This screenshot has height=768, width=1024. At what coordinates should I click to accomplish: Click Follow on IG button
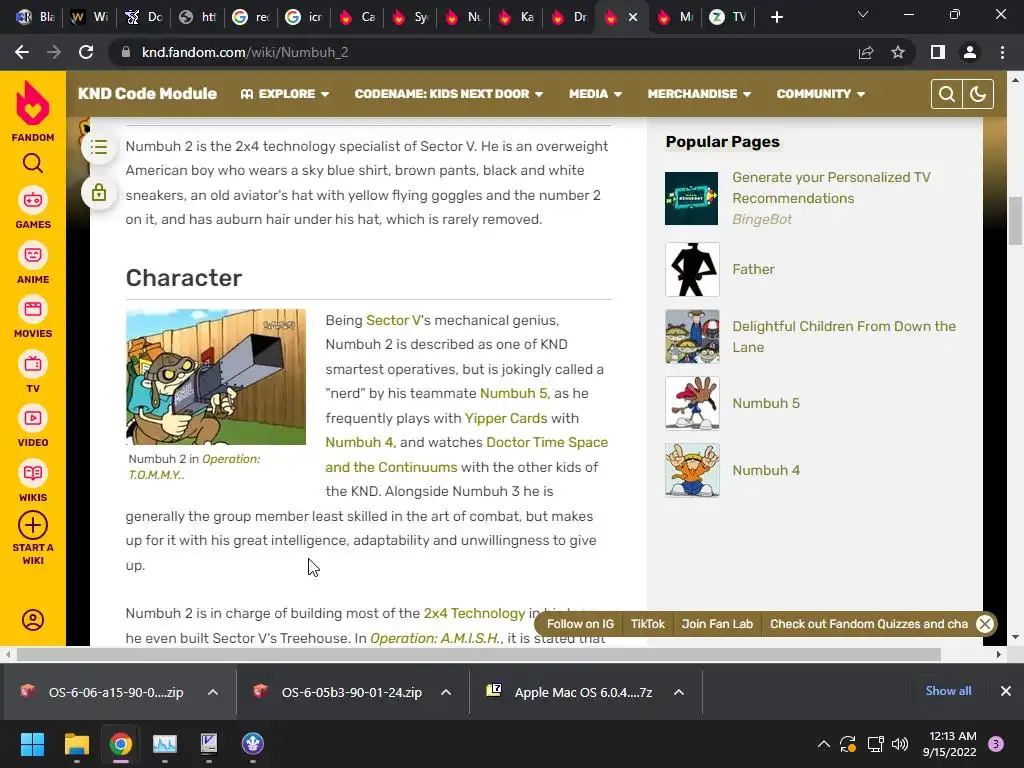580,624
